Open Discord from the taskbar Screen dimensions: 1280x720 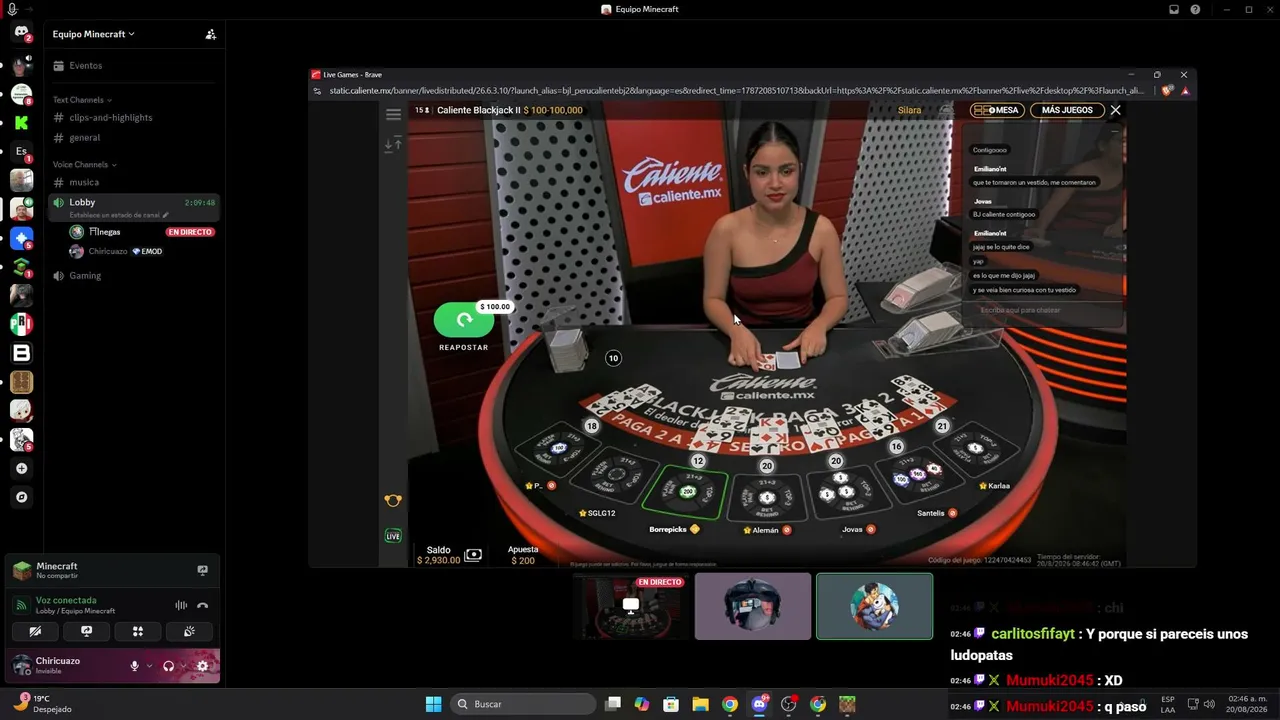coord(759,704)
